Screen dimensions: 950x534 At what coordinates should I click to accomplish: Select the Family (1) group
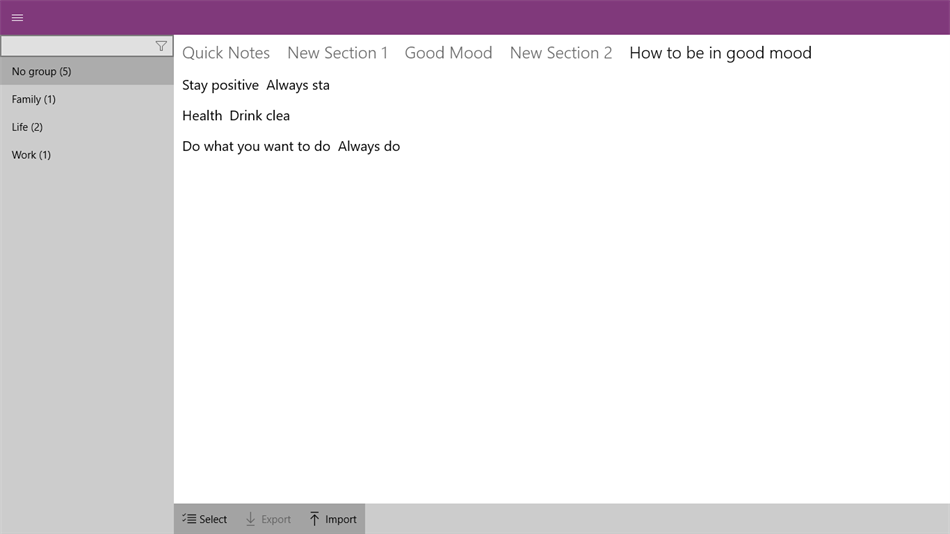pyautogui.click(x=87, y=99)
